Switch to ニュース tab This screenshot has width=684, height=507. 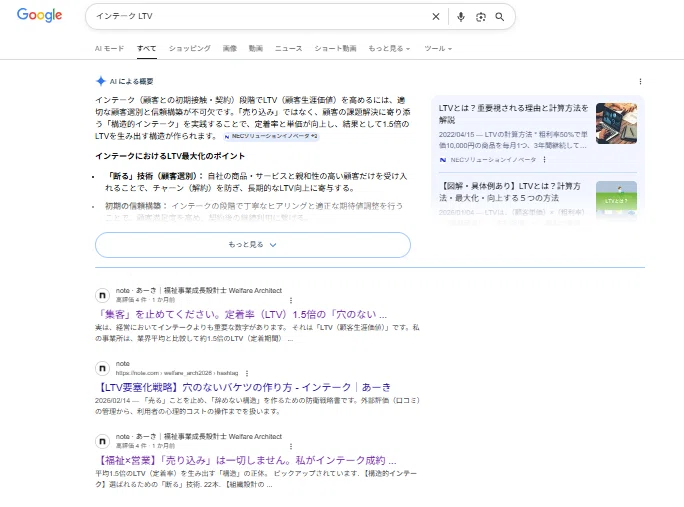288,48
